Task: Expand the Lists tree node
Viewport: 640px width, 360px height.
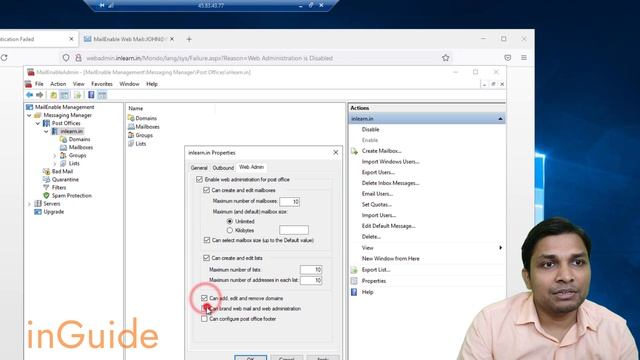Action: pyautogui.click(x=55, y=163)
